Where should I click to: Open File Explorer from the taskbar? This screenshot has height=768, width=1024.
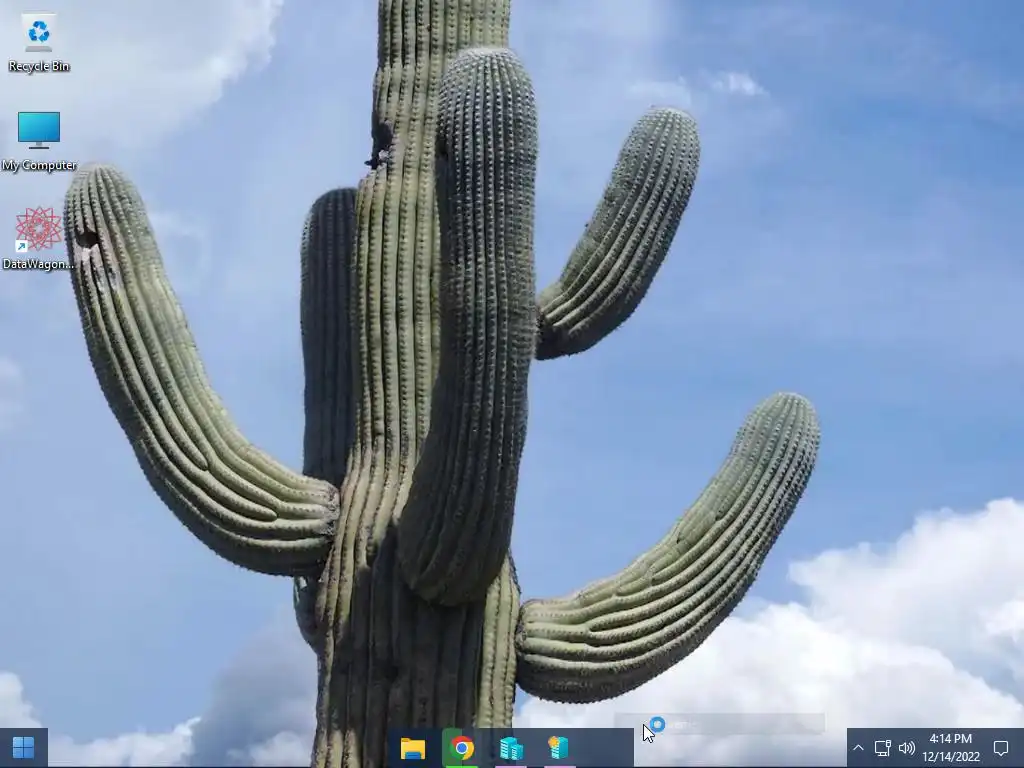tap(413, 748)
